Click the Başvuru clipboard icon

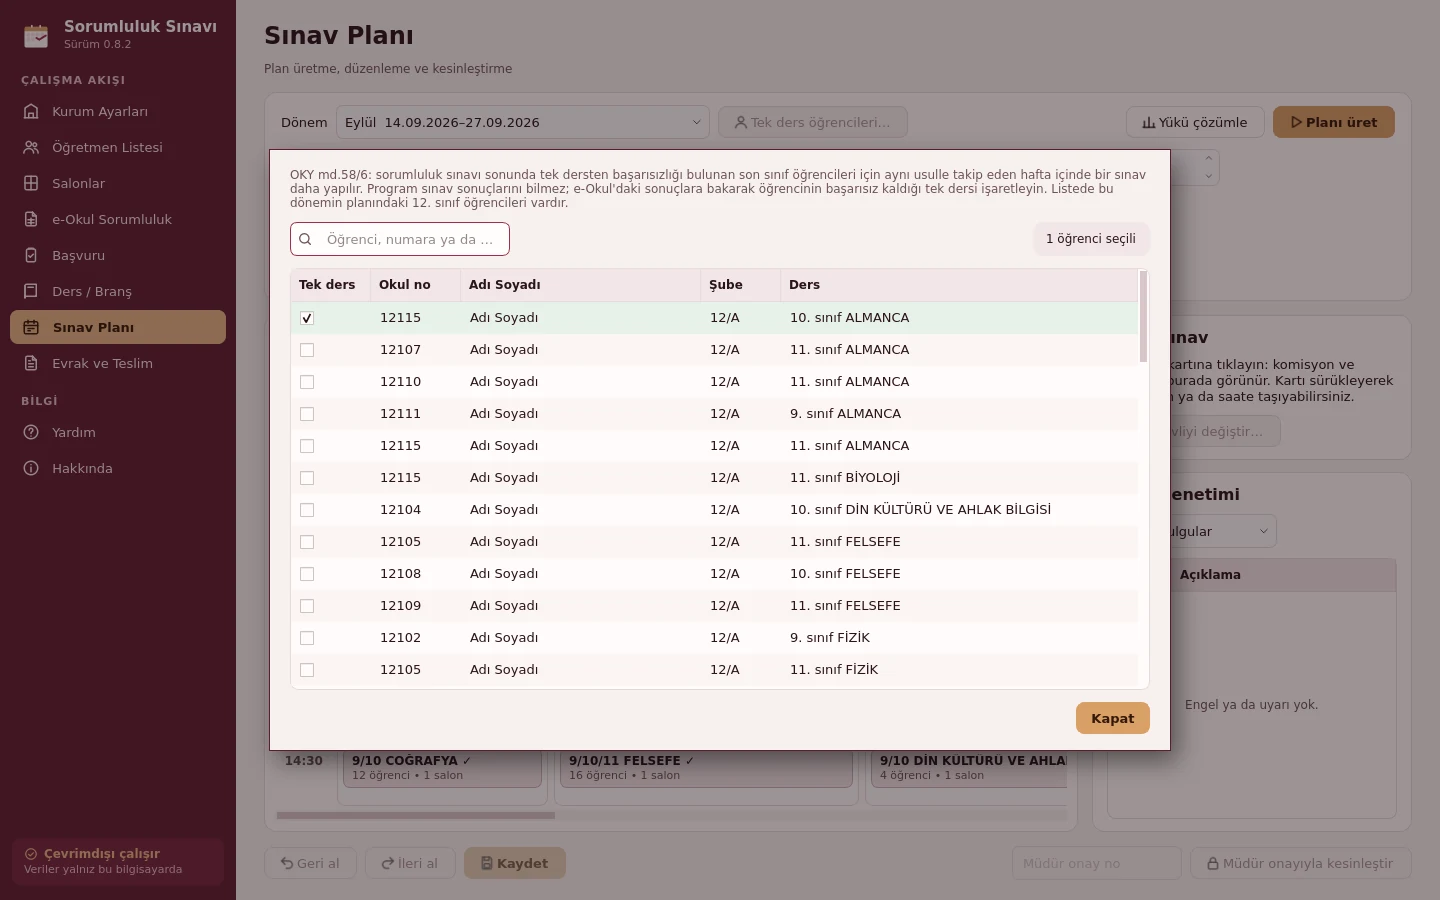pos(31,255)
